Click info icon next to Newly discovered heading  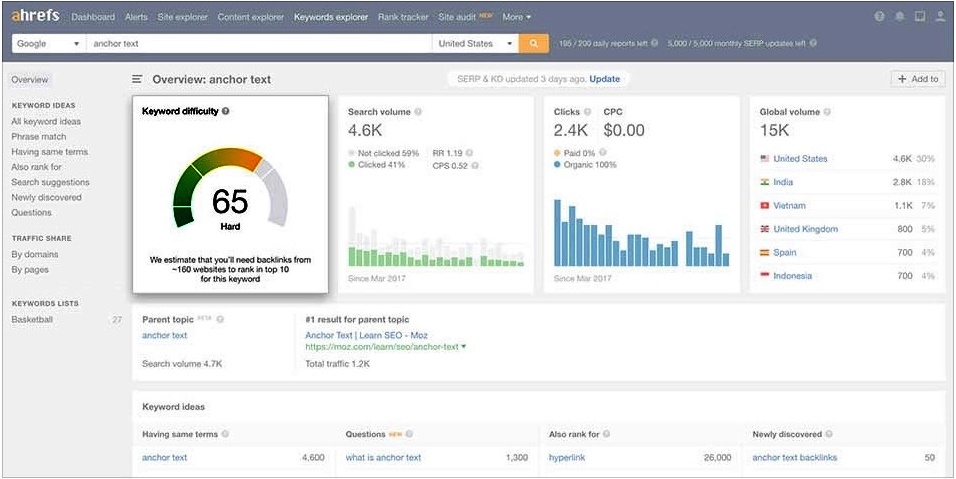click(830, 435)
